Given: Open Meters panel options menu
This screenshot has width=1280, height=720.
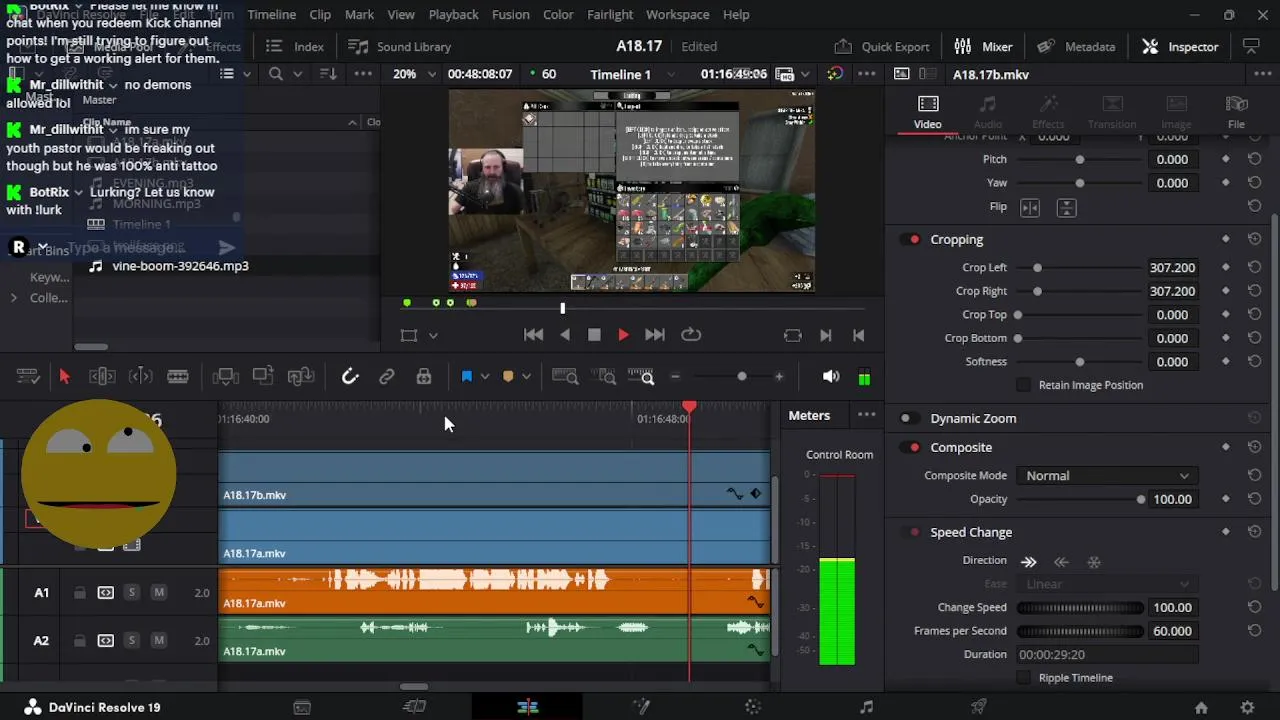Looking at the screenshot, I should pos(866,415).
